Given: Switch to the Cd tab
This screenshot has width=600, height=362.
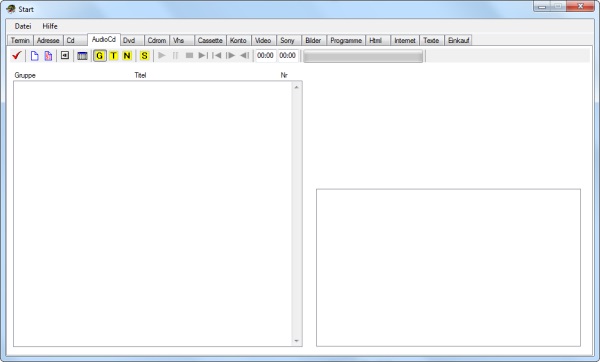Looking at the screenshot, I should (75, 40).
